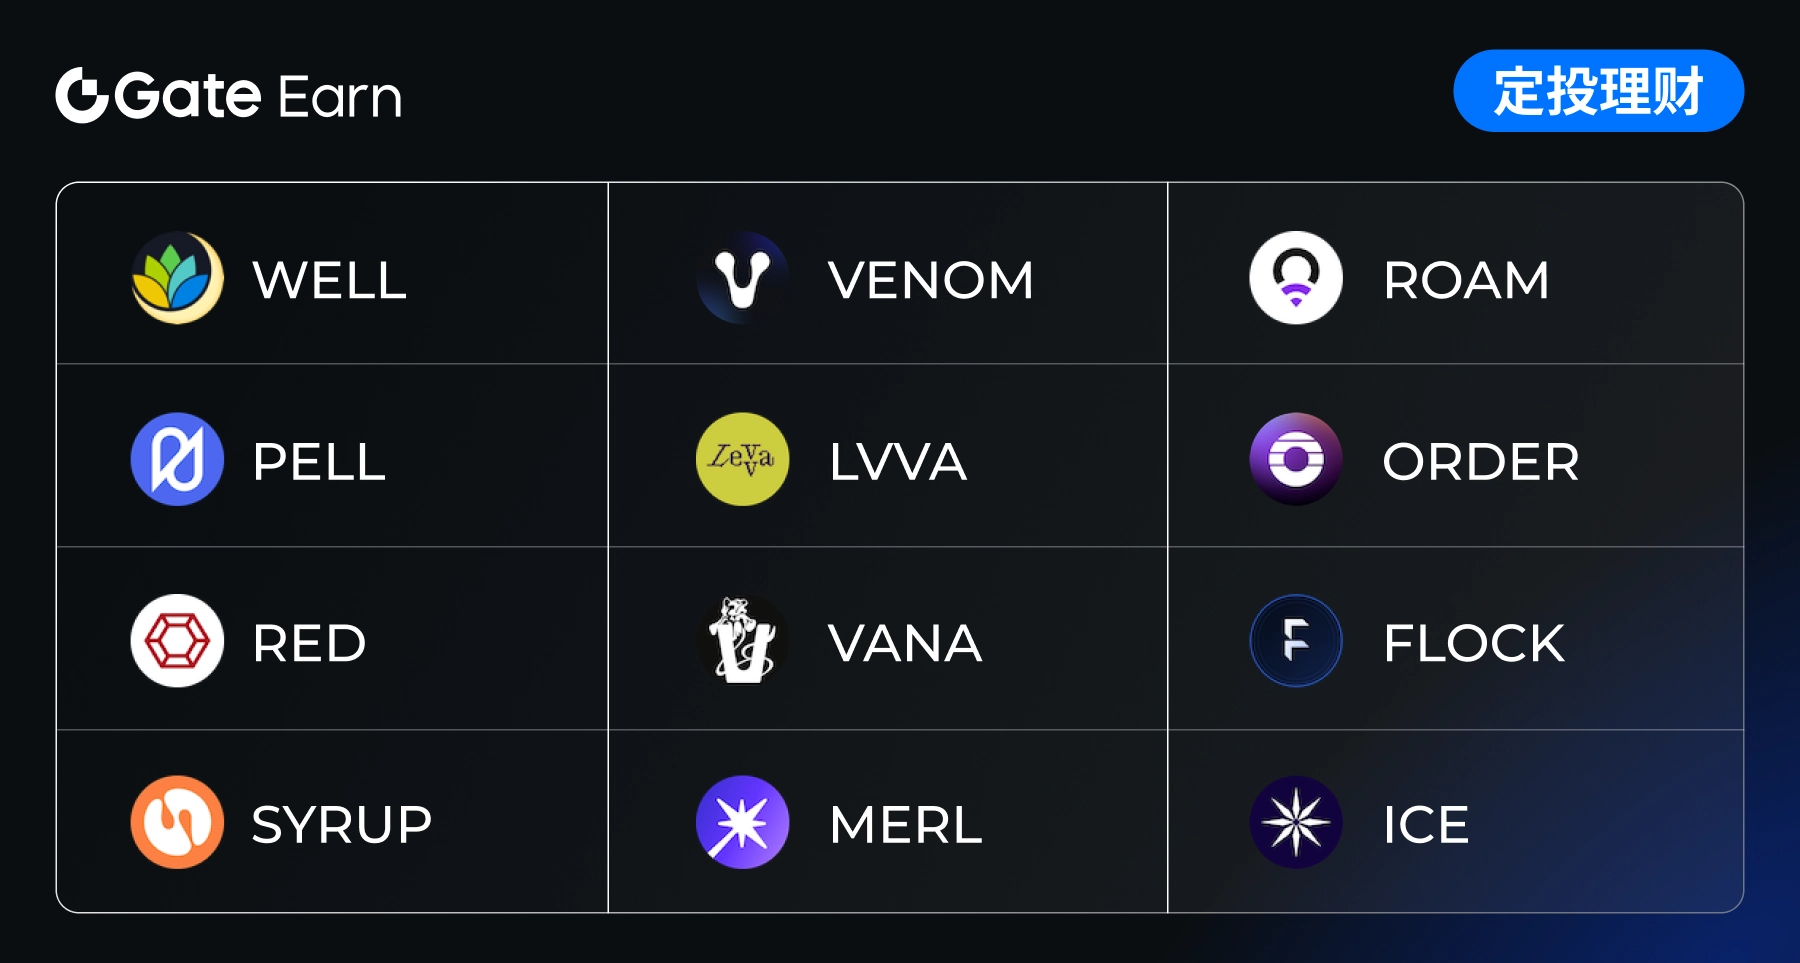Click the FLOCK coin icon
This screenshot has height=963, width=1800.
pyautogui.click(x=1295, y=641)
